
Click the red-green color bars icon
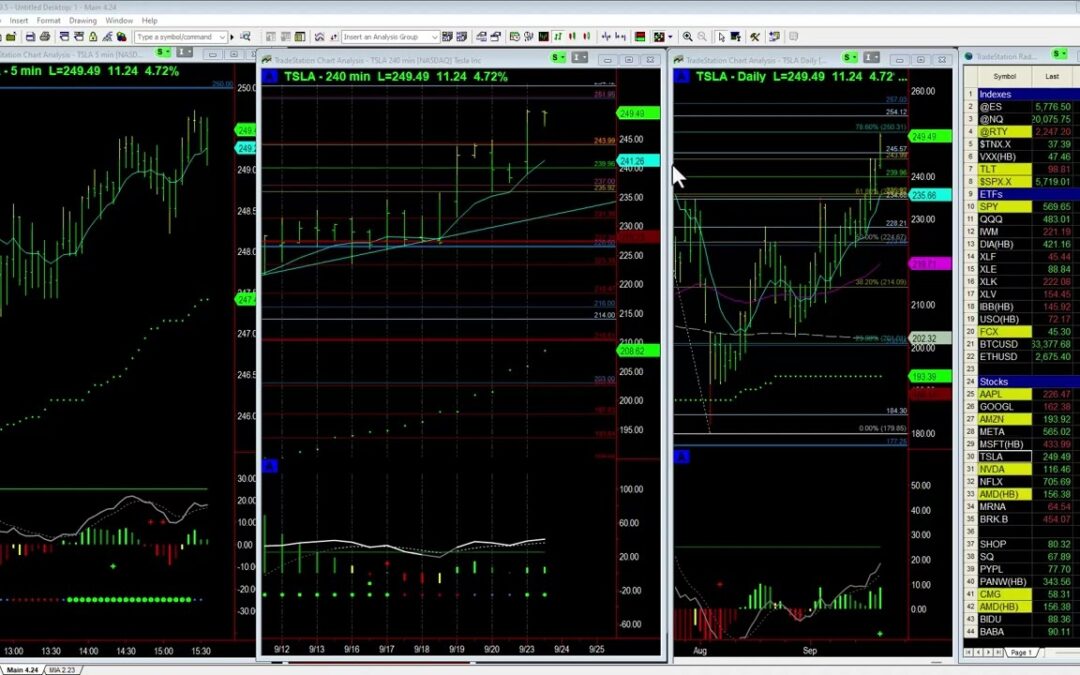639,36
